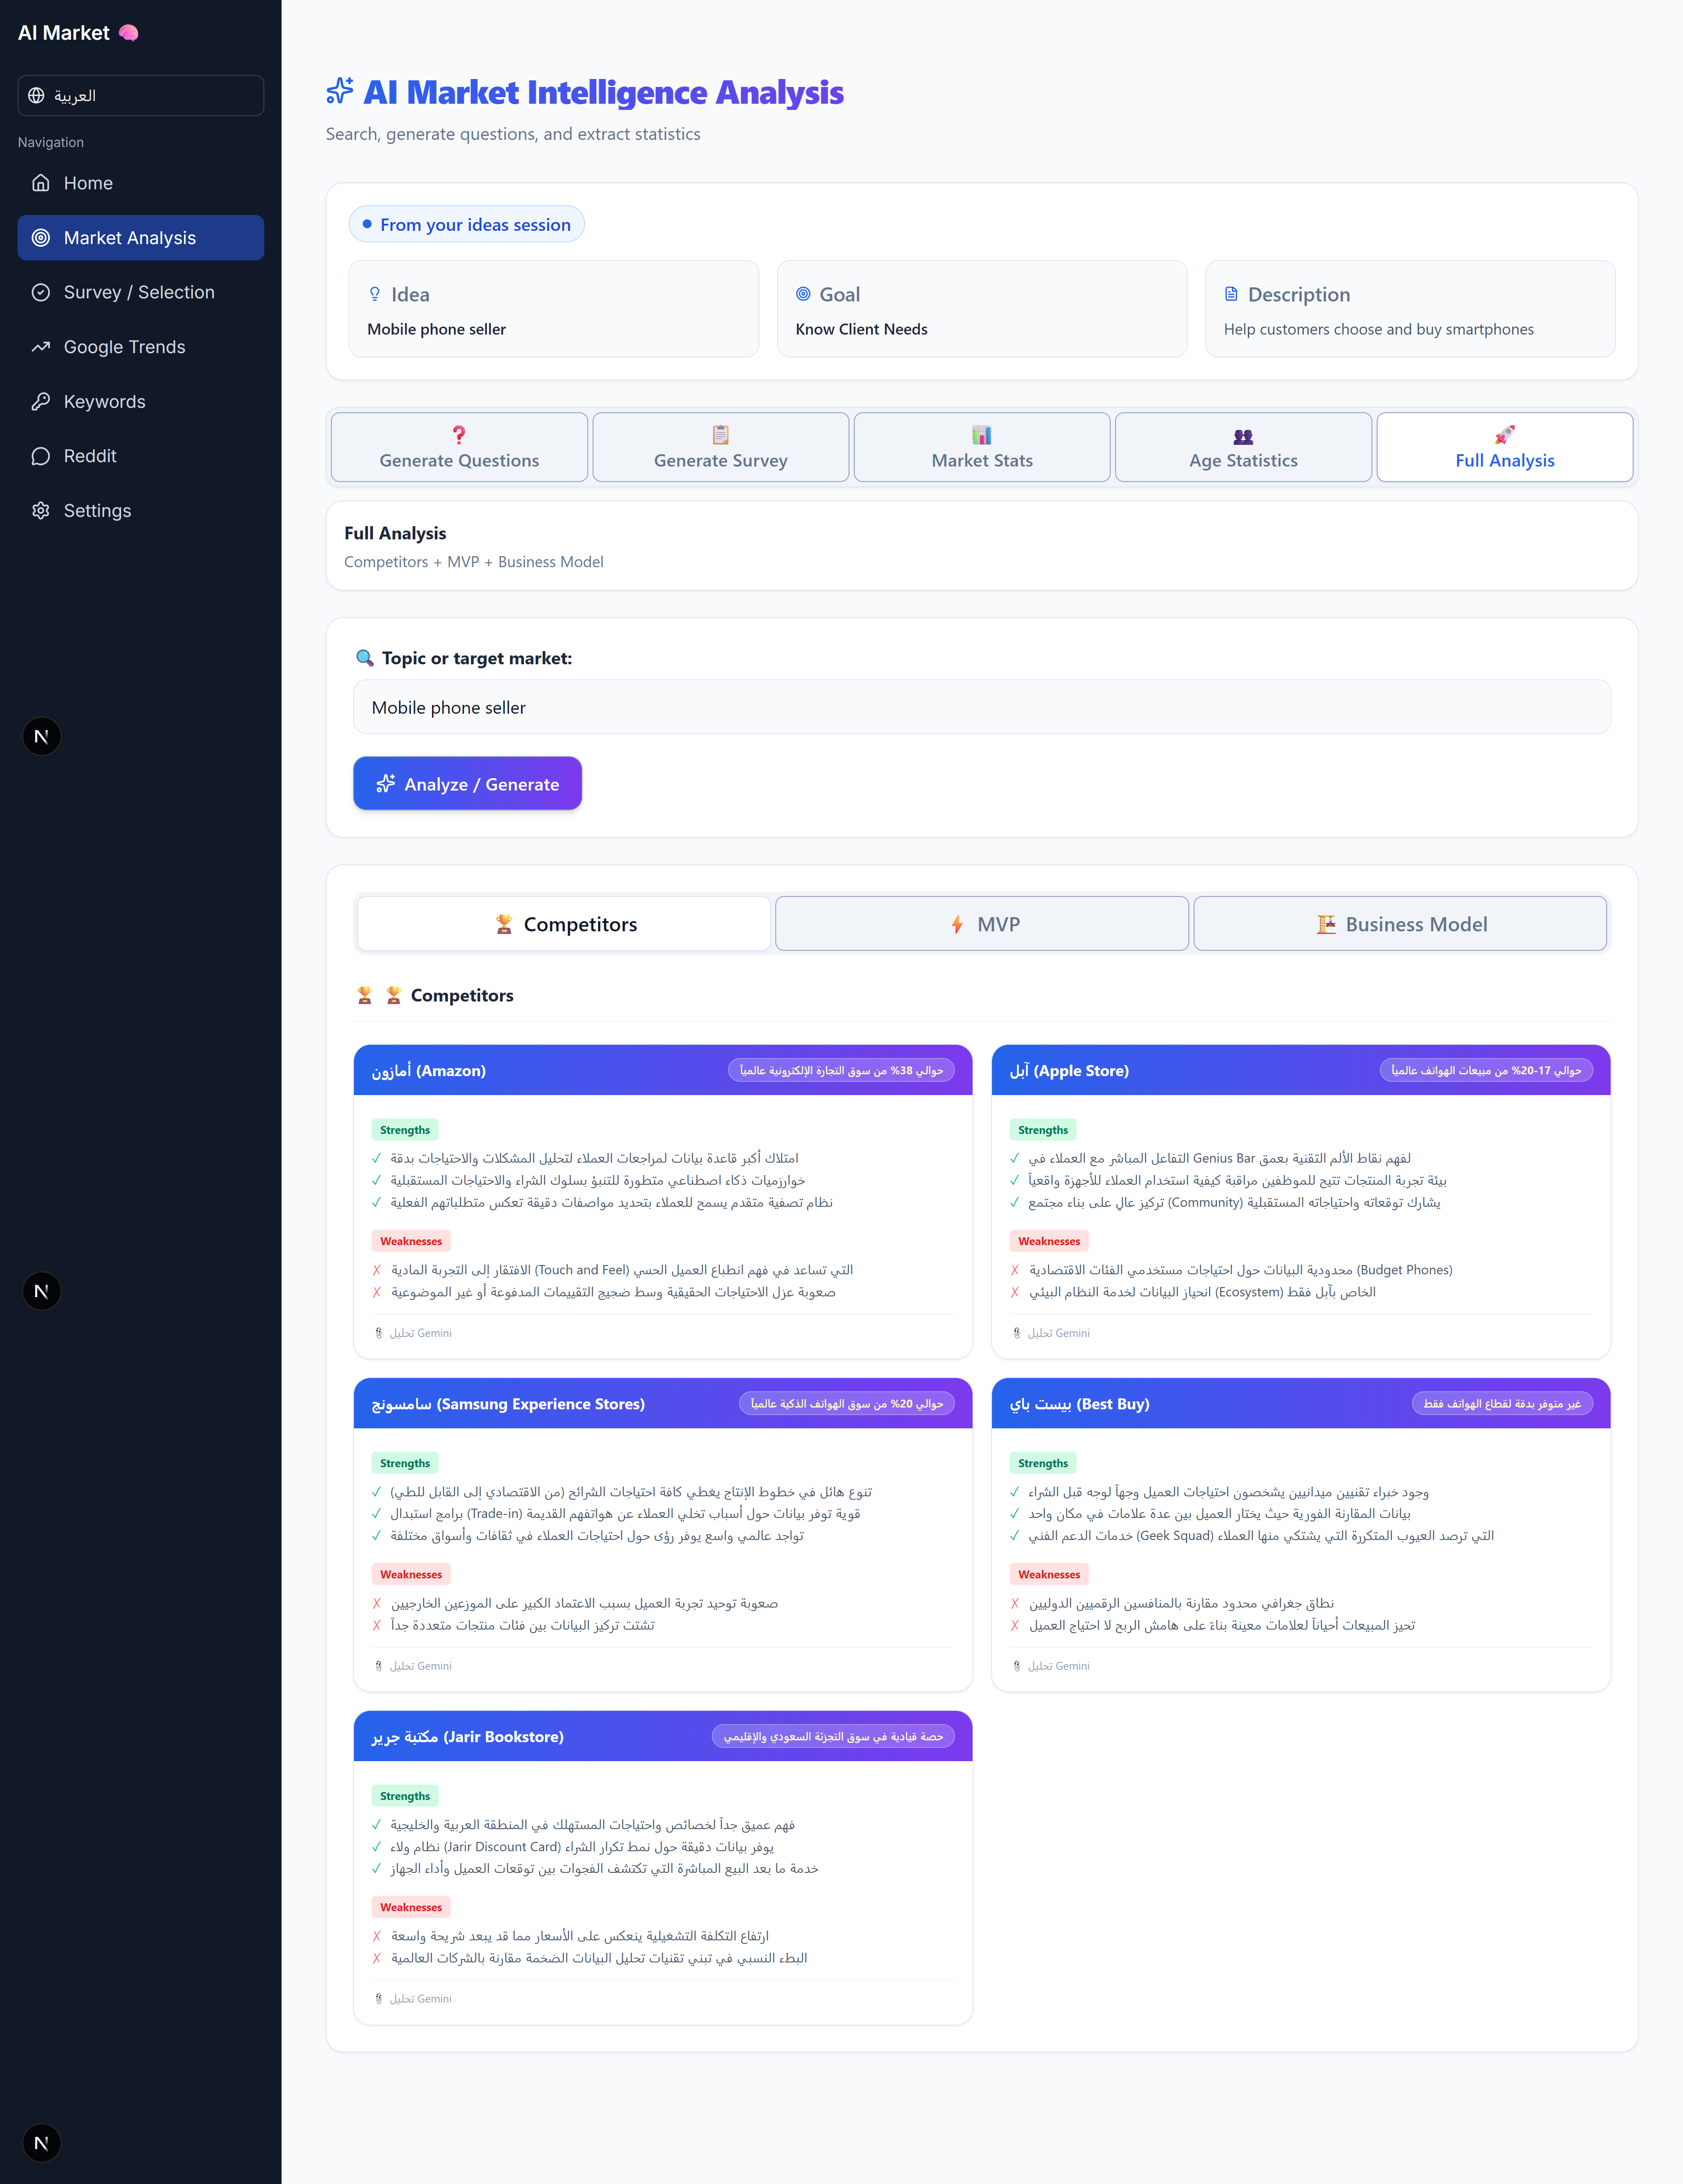Viewport: 1683px width, 2184px height.
Task: Click the Amazon competitor card header
Action: pos(663,1070)
